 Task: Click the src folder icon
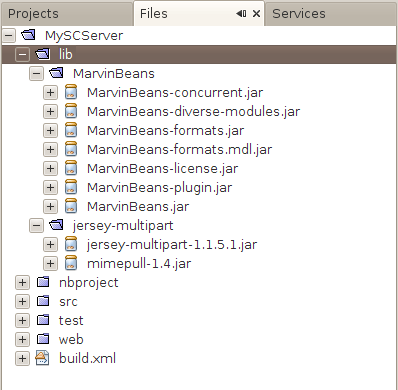click(43, 301)
